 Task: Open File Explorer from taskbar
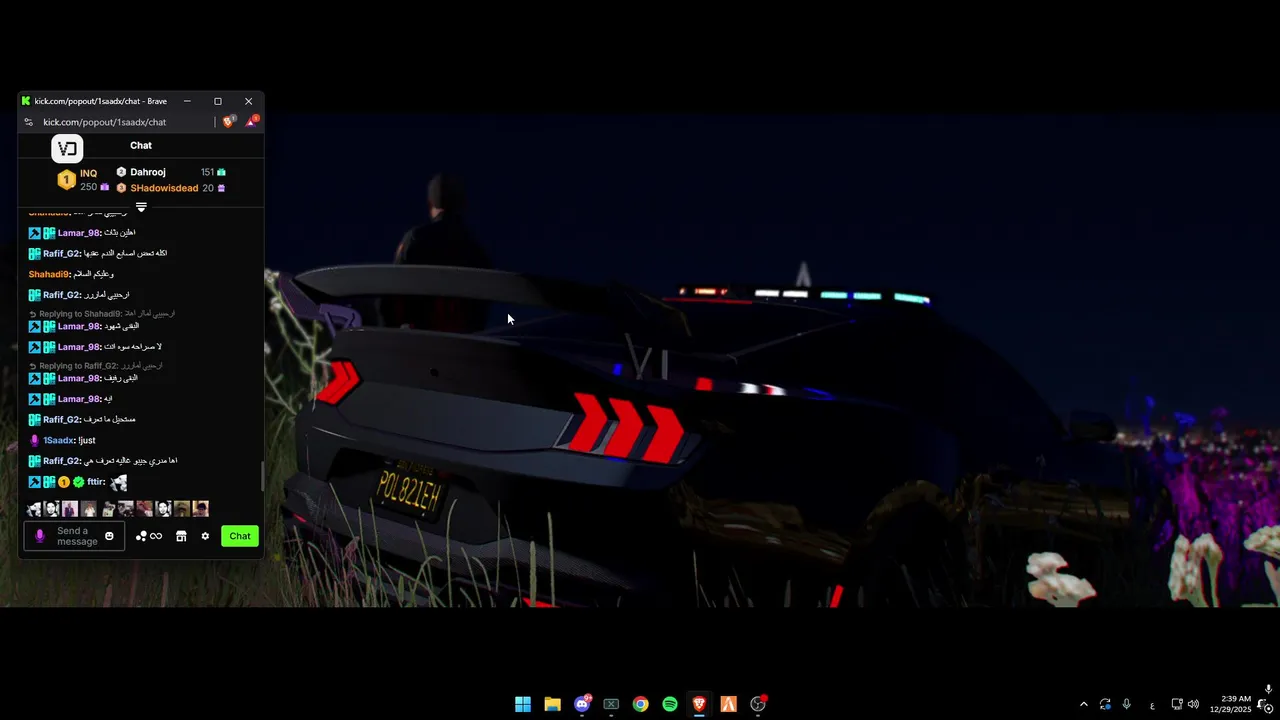[x=552, y=704]
